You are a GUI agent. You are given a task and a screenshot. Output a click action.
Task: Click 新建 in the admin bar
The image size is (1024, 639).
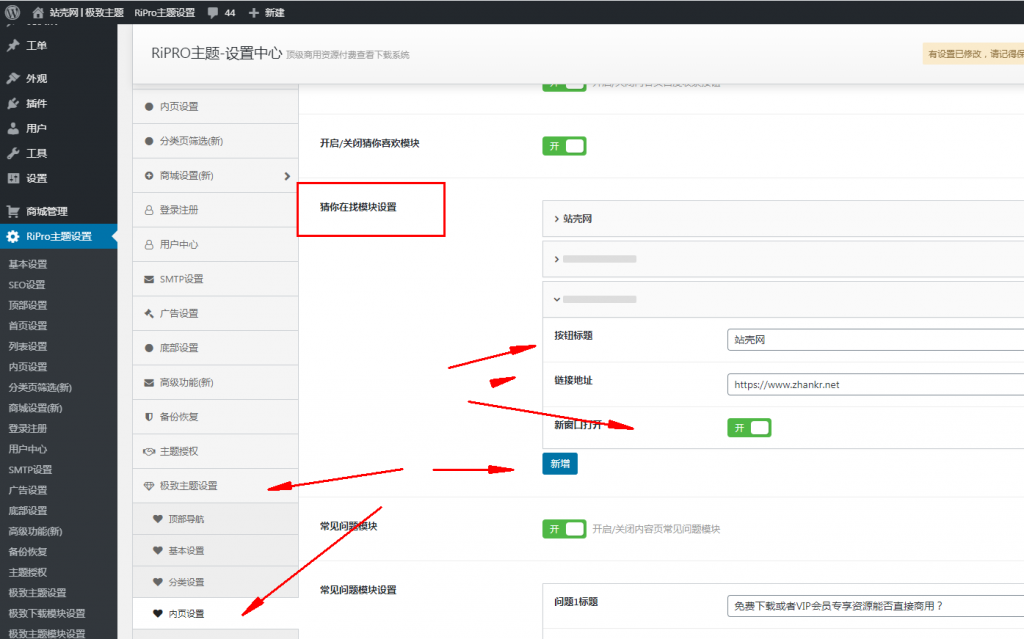click(275, 12)
